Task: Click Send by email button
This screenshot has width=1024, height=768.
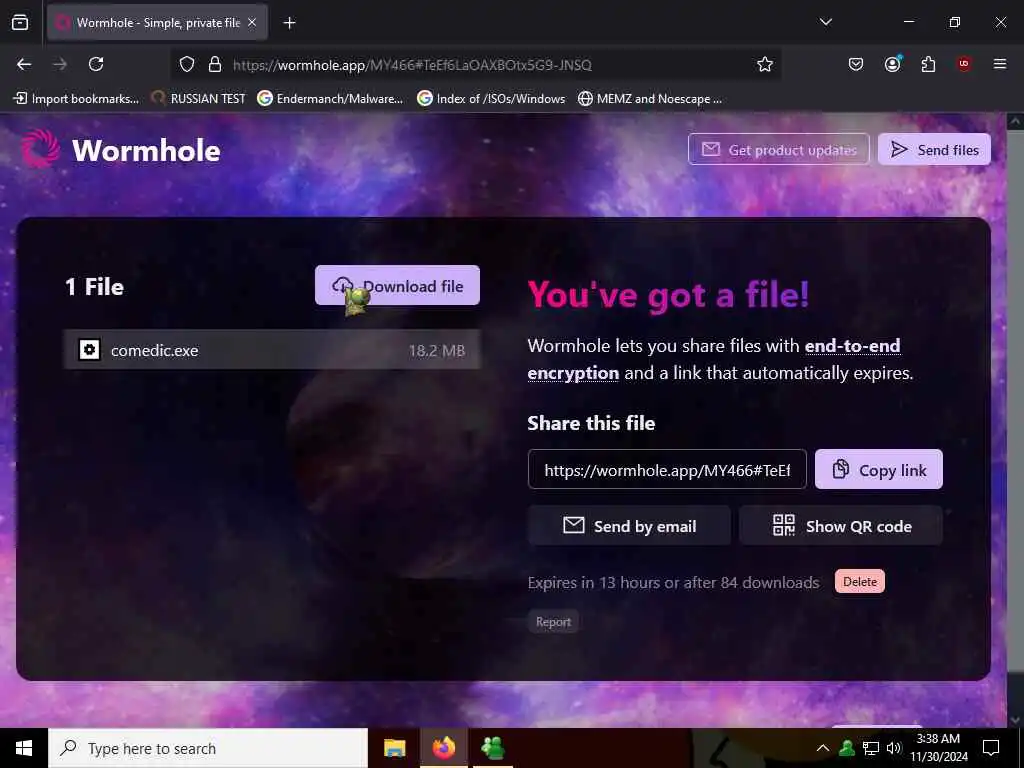Action: (x=629, y=526)
